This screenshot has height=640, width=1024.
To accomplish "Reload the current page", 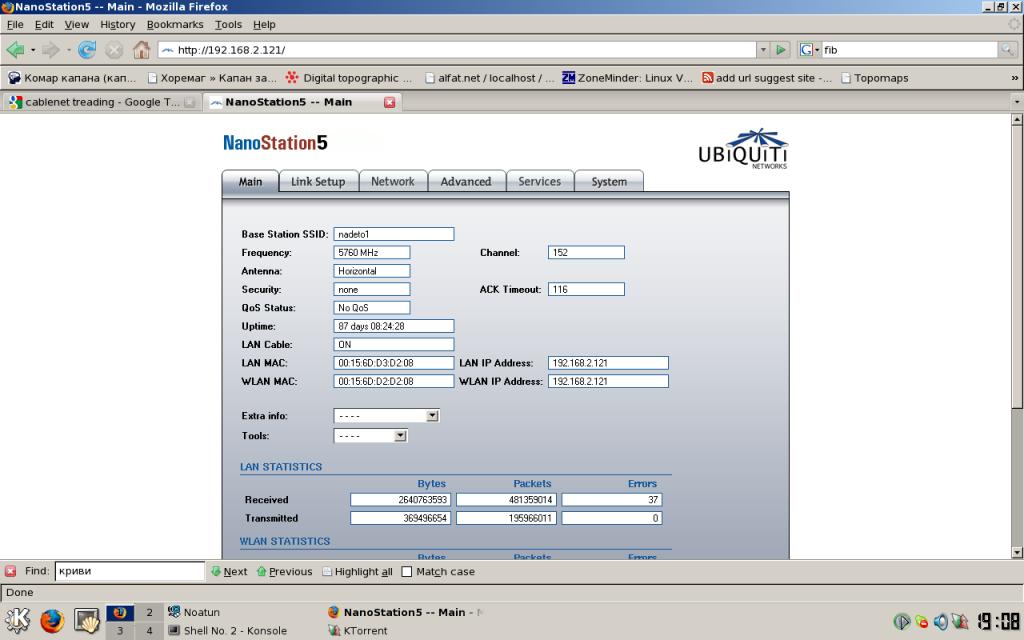I will [87, 50].
